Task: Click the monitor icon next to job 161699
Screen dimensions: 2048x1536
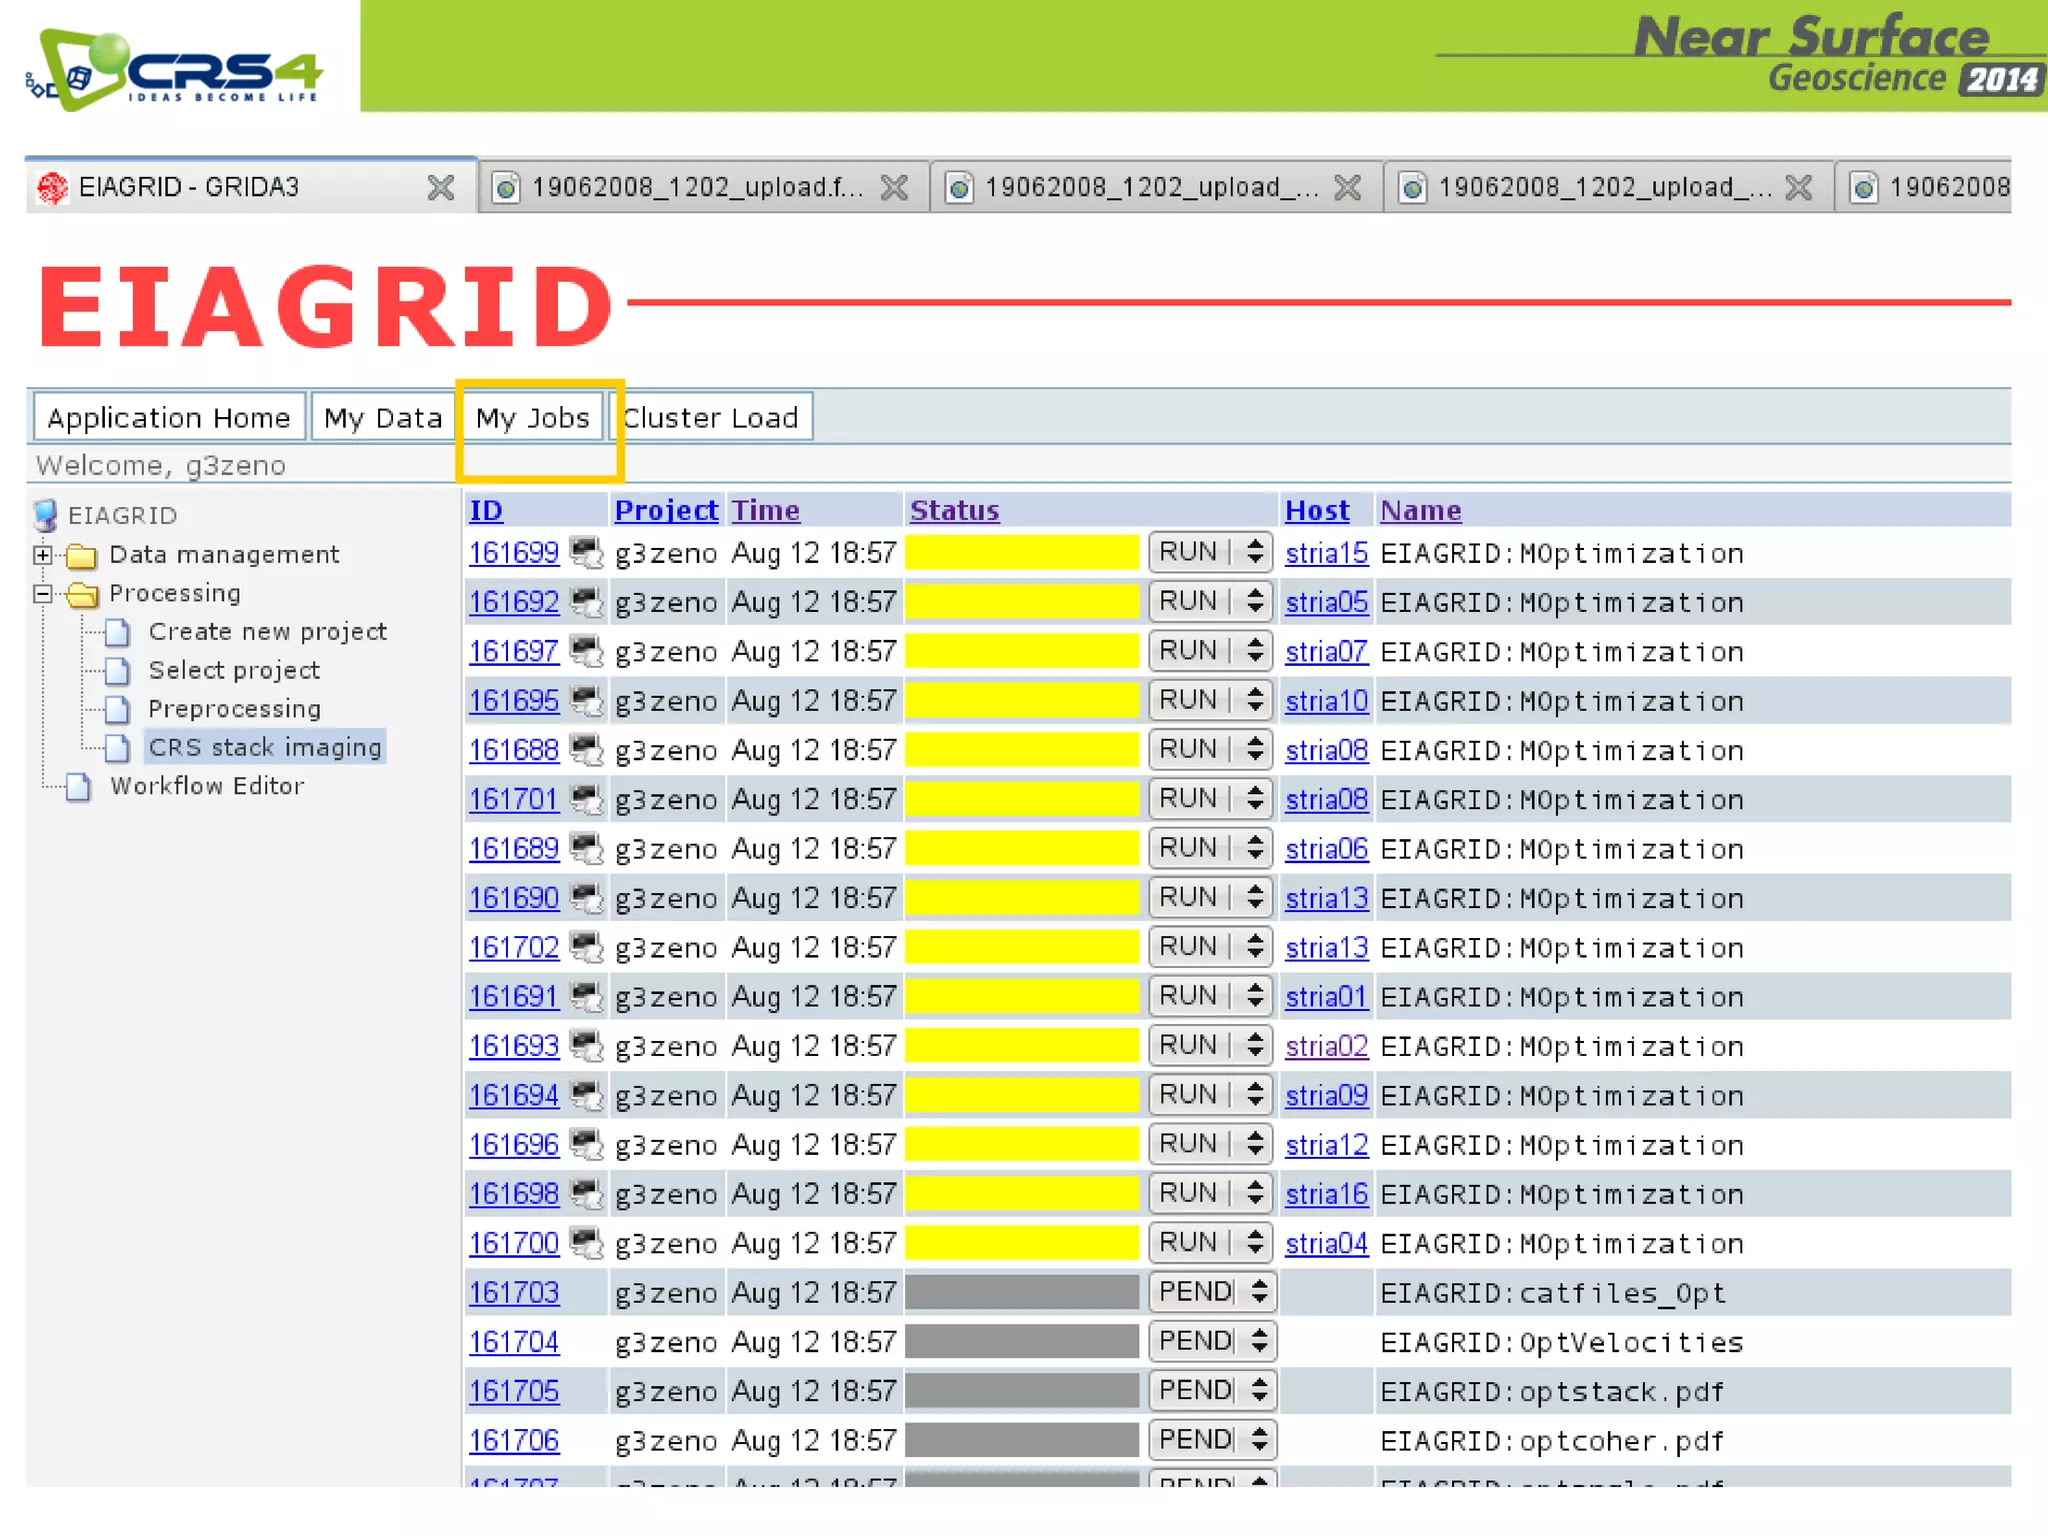Action: click(586, 552)
